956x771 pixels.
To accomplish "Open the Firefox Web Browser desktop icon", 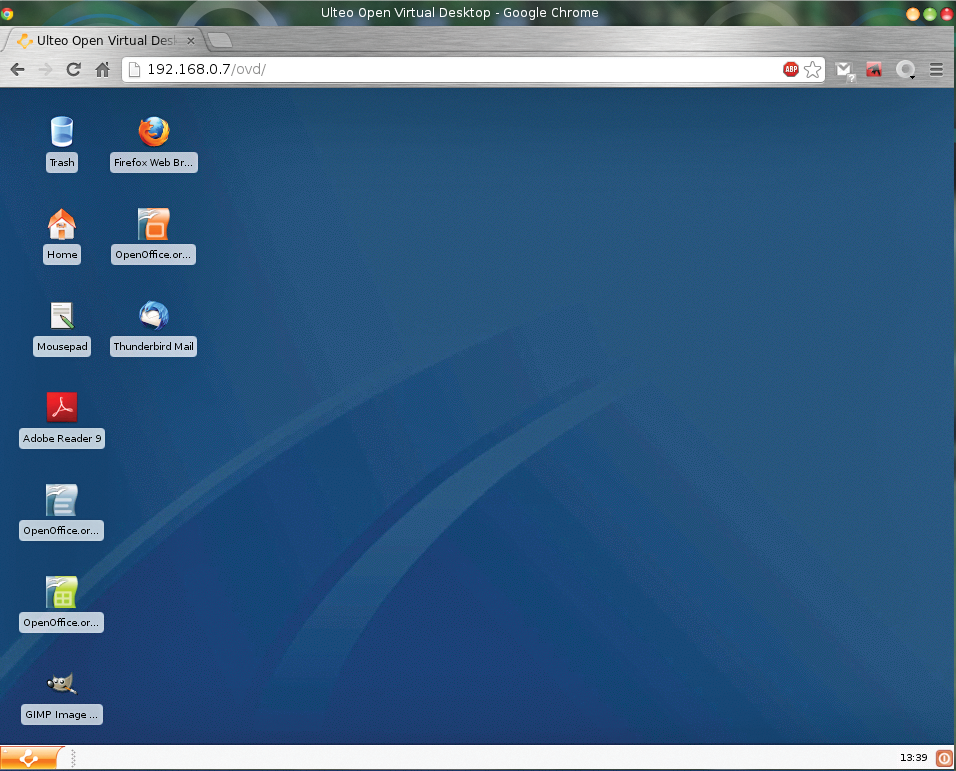I will [154, 132].
